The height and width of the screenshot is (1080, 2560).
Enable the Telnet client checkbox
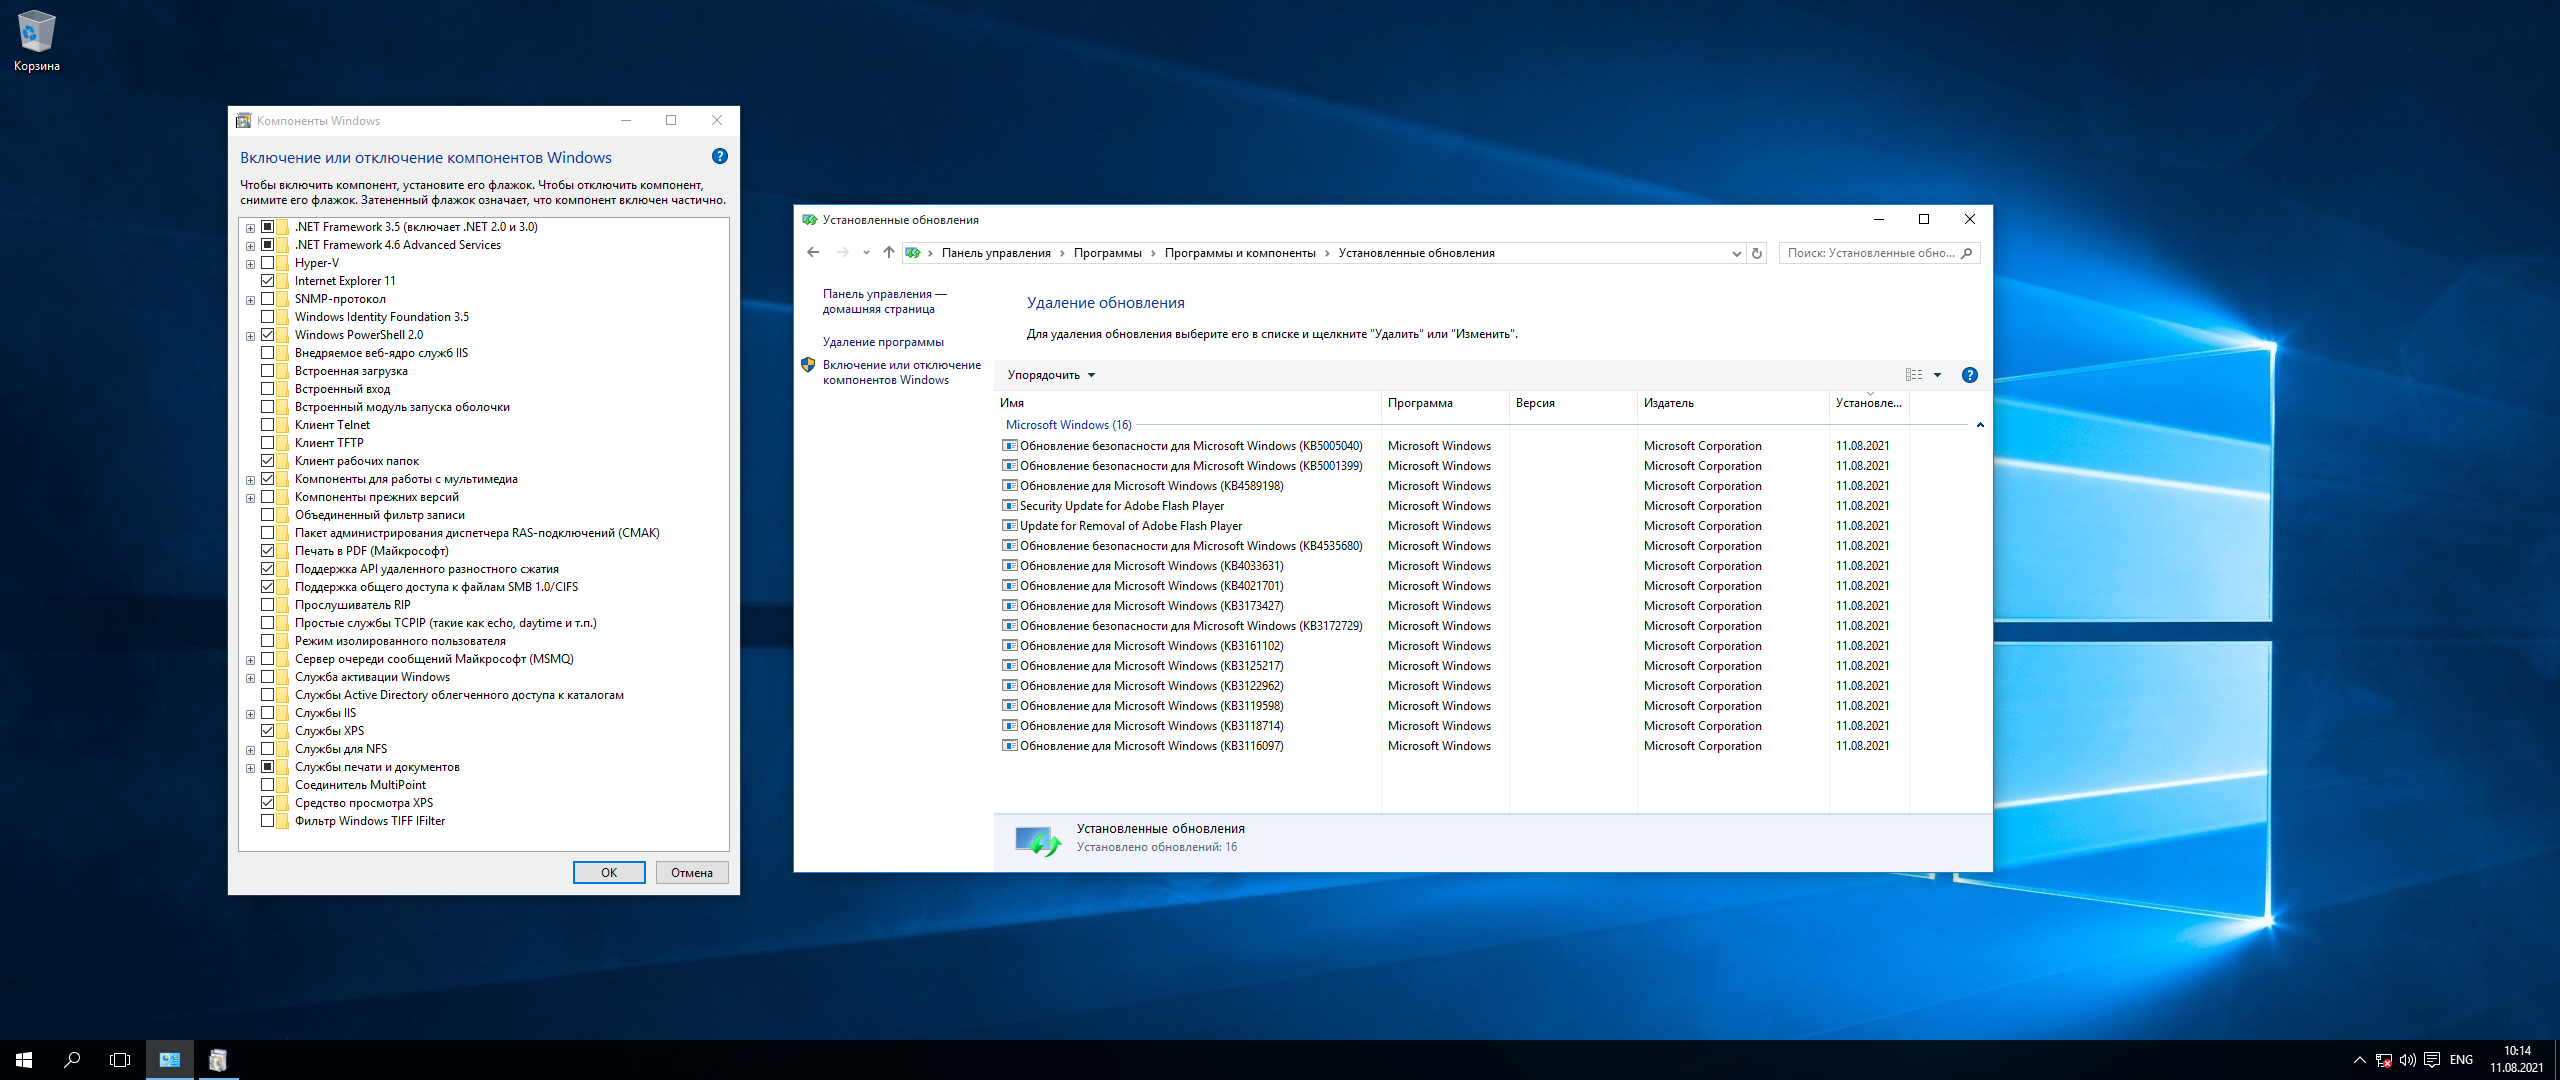267,425
